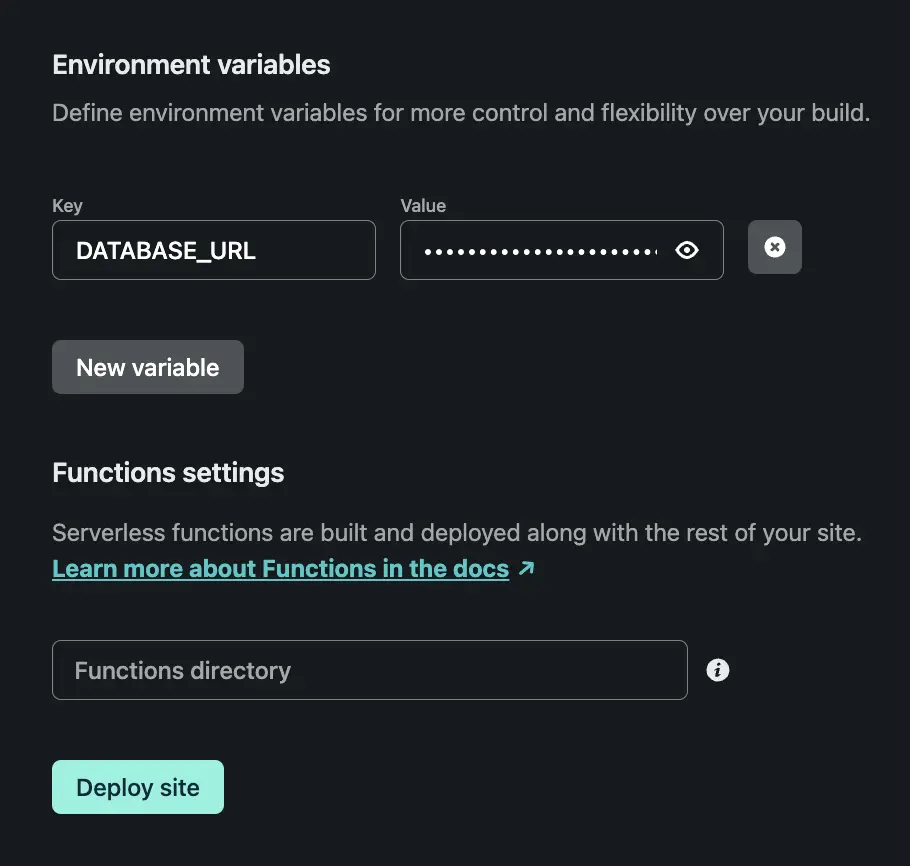This screenshot has width=910, height=866.
Task: Click the masked Value input box
Action: pyautogui.click(x=540, y=250)
